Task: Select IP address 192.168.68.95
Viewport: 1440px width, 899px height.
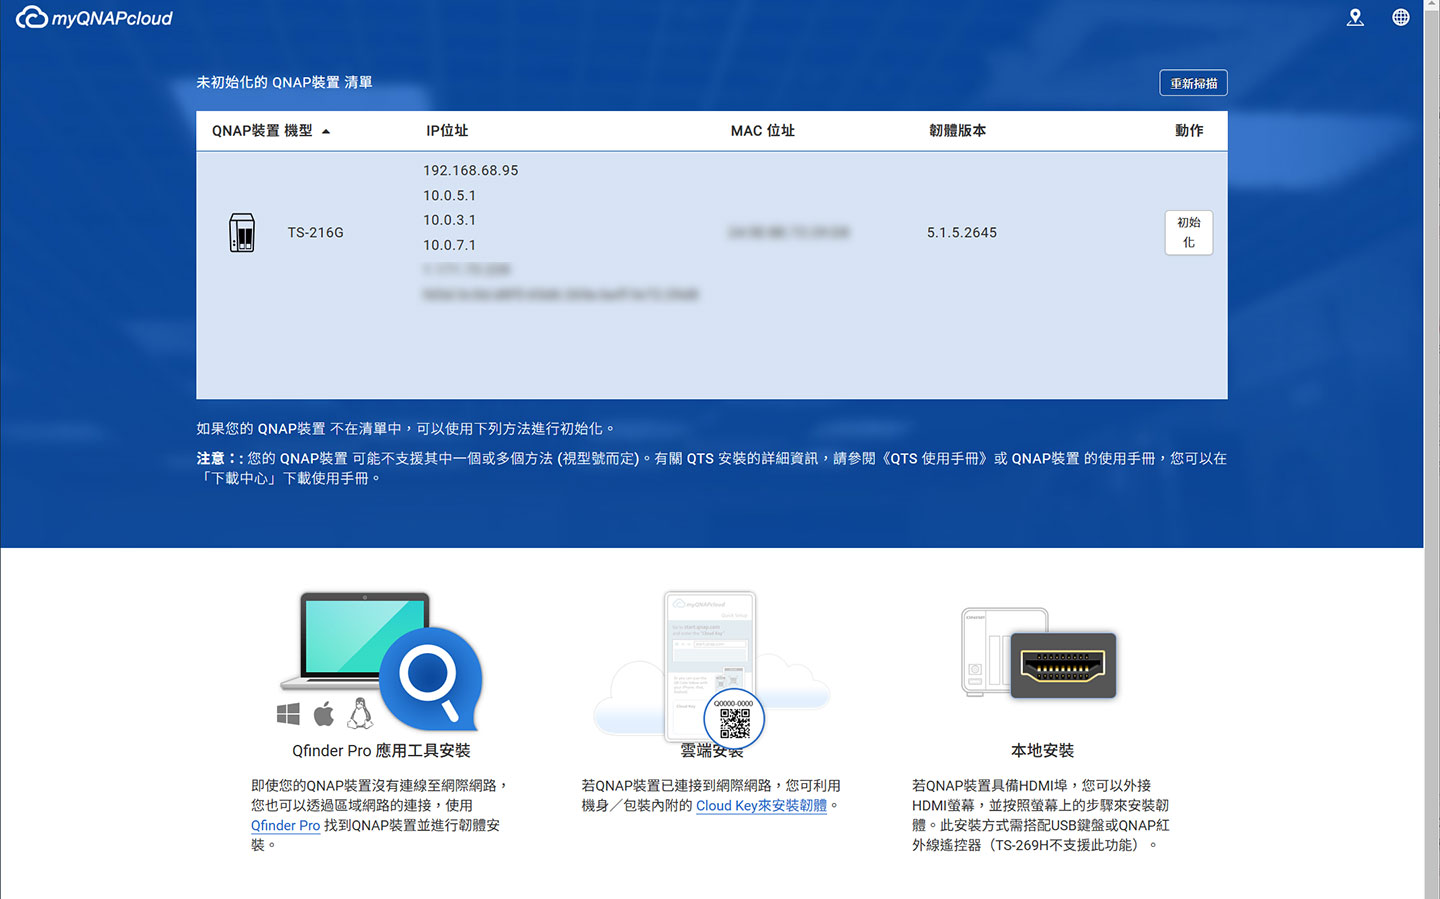Action: [x=470, y=171]
